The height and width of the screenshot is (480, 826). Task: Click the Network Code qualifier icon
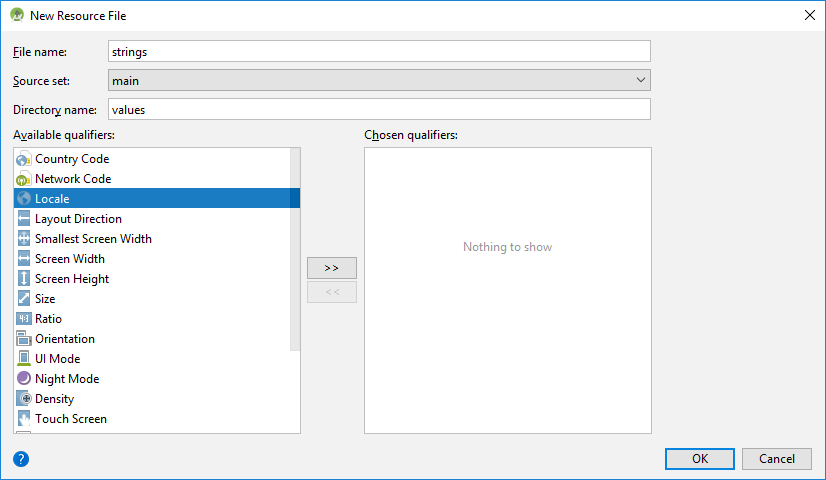(24, 179)
